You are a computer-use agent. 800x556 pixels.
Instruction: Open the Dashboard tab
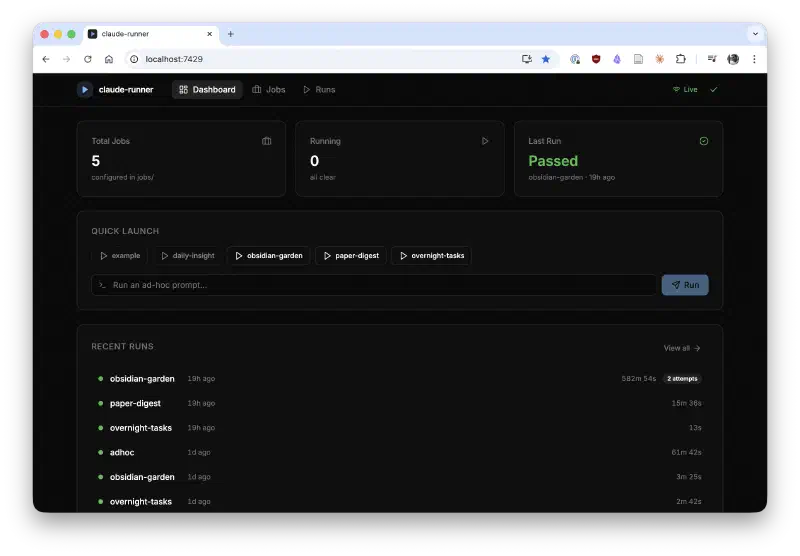pyautogui.click(x=207, y=90)
